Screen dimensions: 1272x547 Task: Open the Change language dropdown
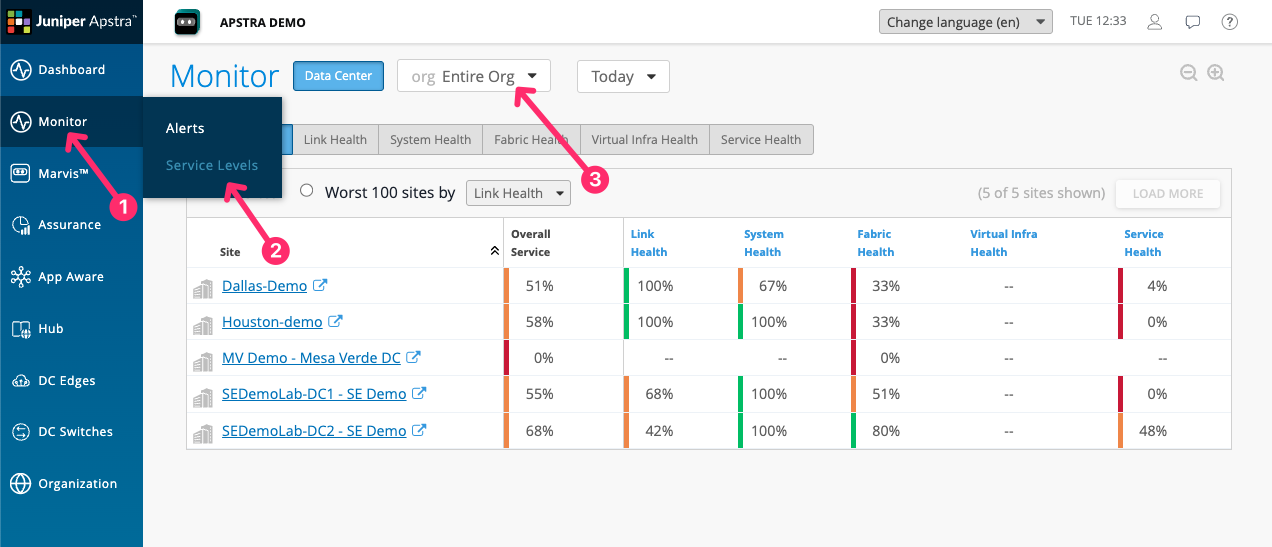pos(965,22)
